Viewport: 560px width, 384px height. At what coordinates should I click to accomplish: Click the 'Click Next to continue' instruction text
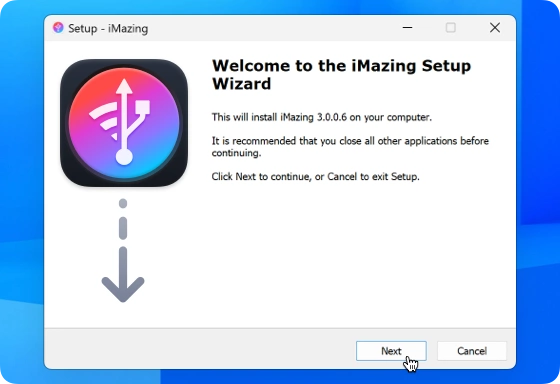(315, 176)
